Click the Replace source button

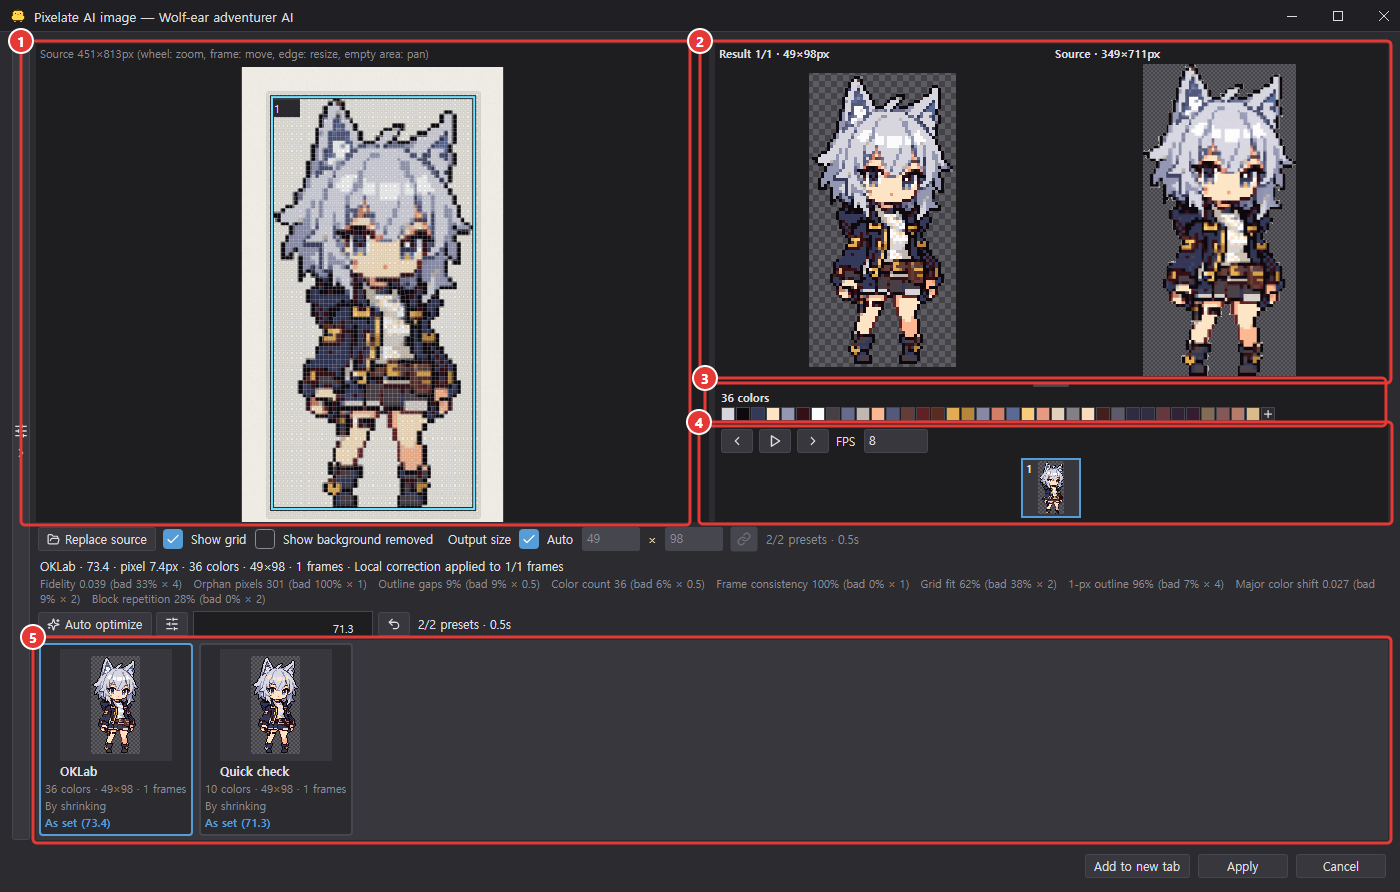click(x=97, y=540)
